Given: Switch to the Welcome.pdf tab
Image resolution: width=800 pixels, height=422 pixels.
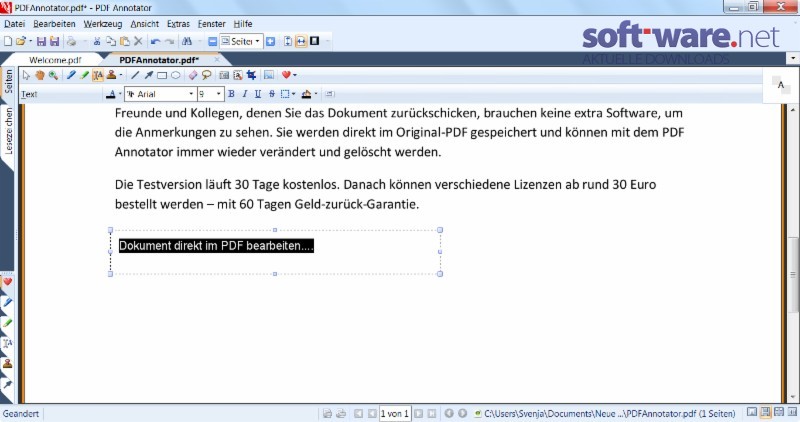Looking at the screenshot, I should [x=55, y=60].
